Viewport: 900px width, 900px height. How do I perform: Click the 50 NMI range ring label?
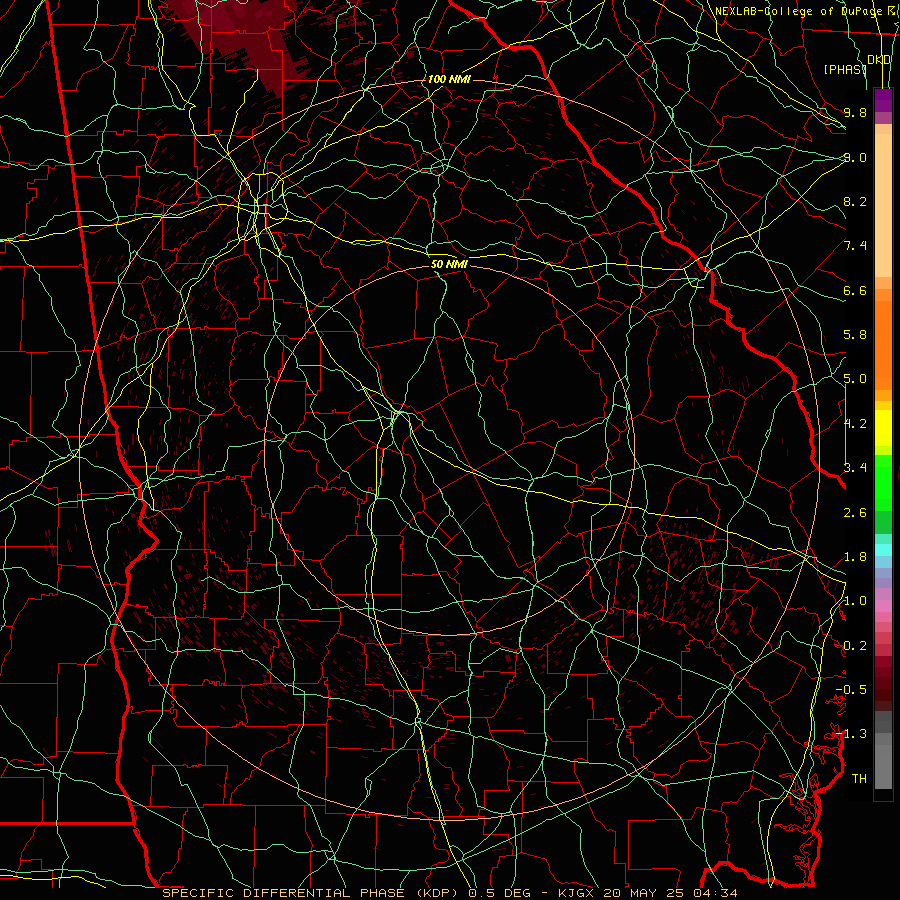(449, 264)
